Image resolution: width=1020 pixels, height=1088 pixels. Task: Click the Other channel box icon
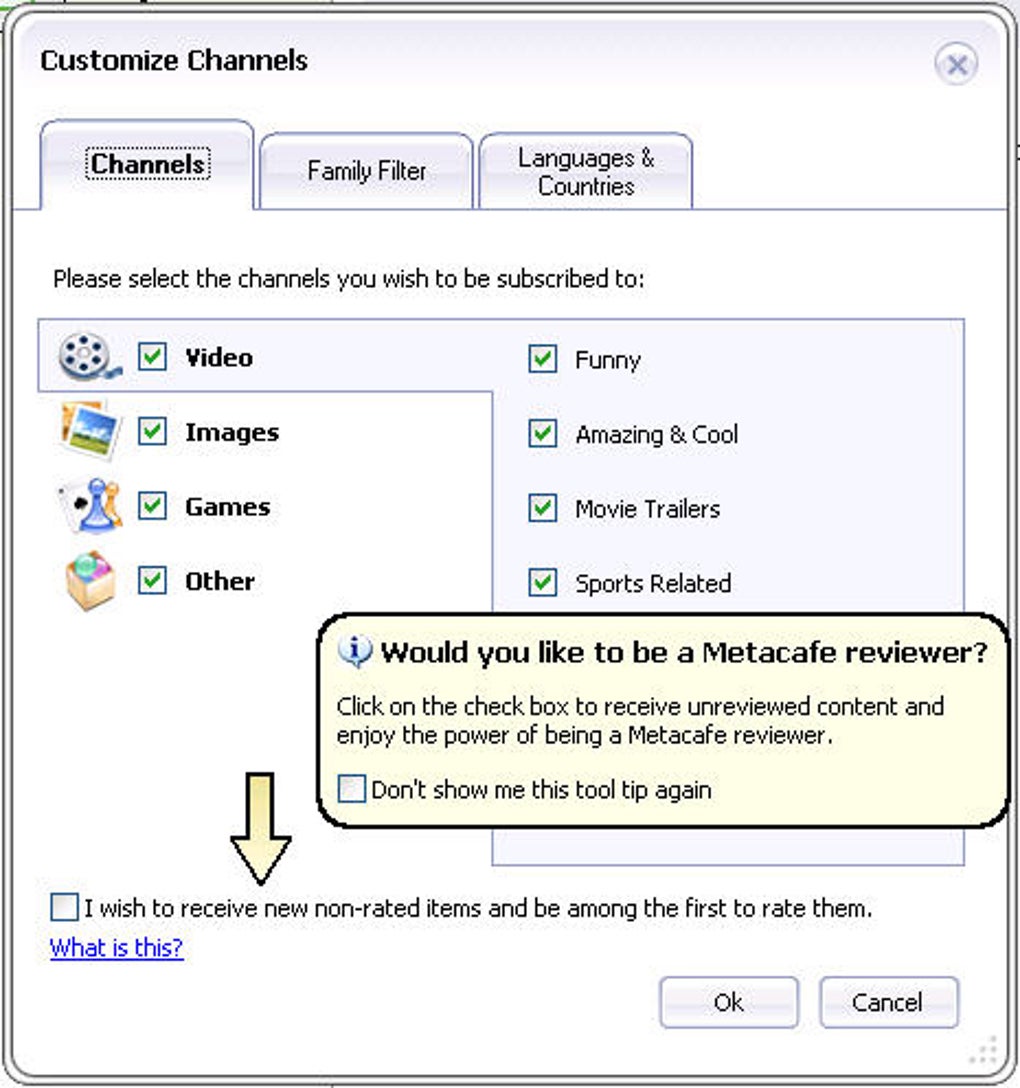tap(90, 581)
